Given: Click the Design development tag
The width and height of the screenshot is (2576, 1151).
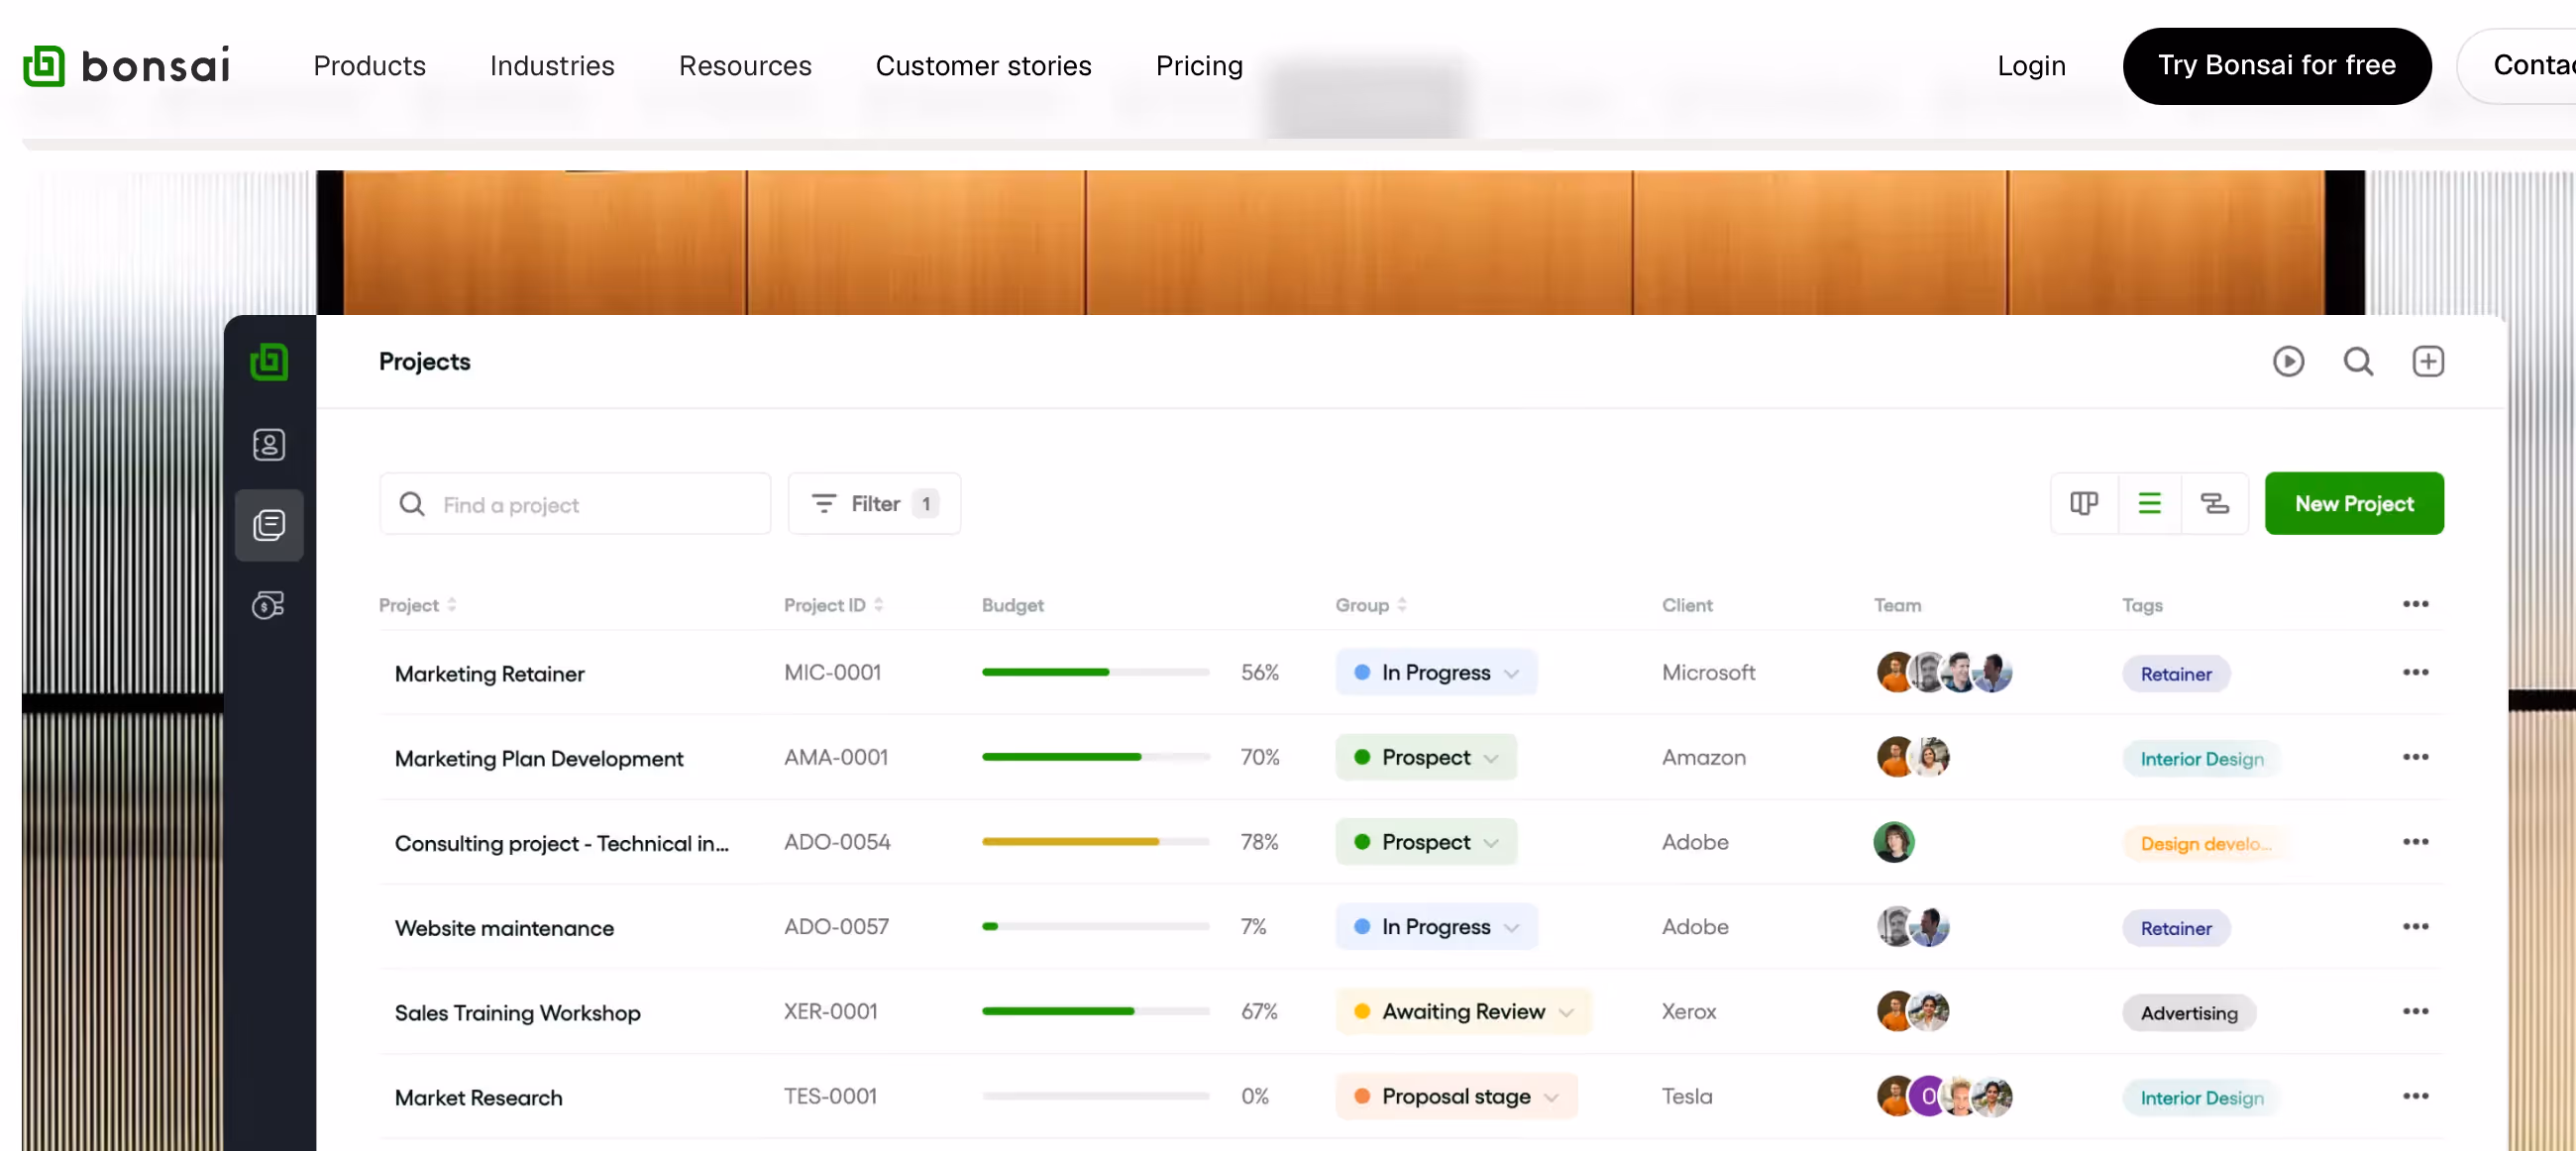Looking at the screenshot, I should coord(2205,844).
